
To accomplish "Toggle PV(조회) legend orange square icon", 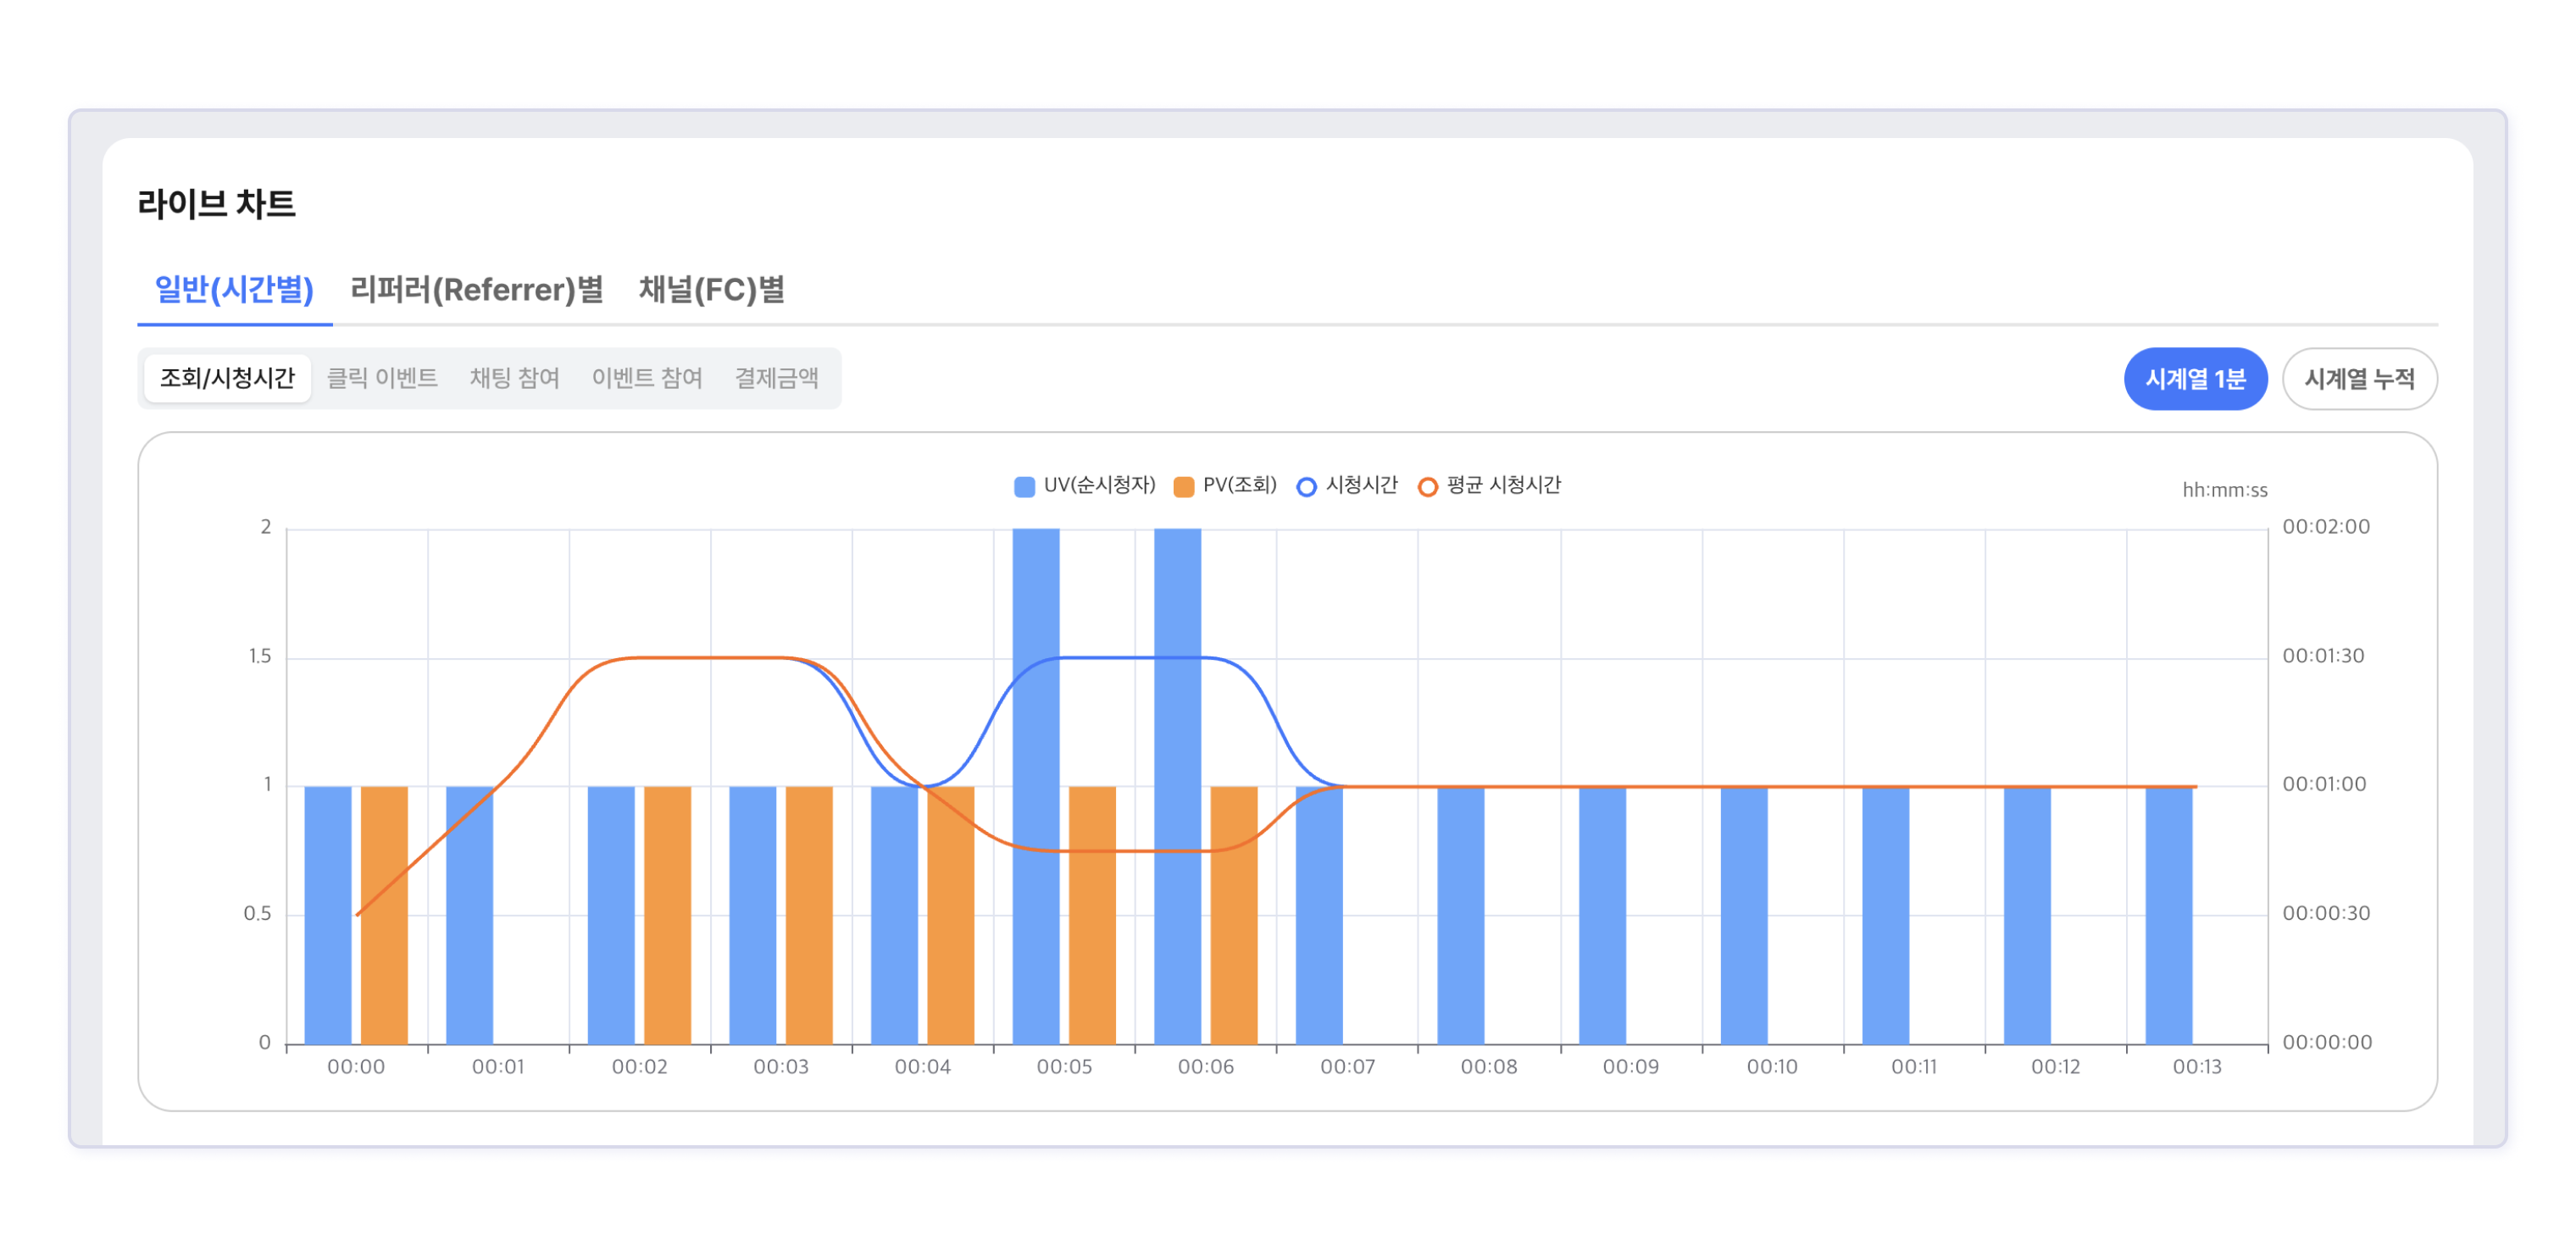I will tap(1183, 487).
